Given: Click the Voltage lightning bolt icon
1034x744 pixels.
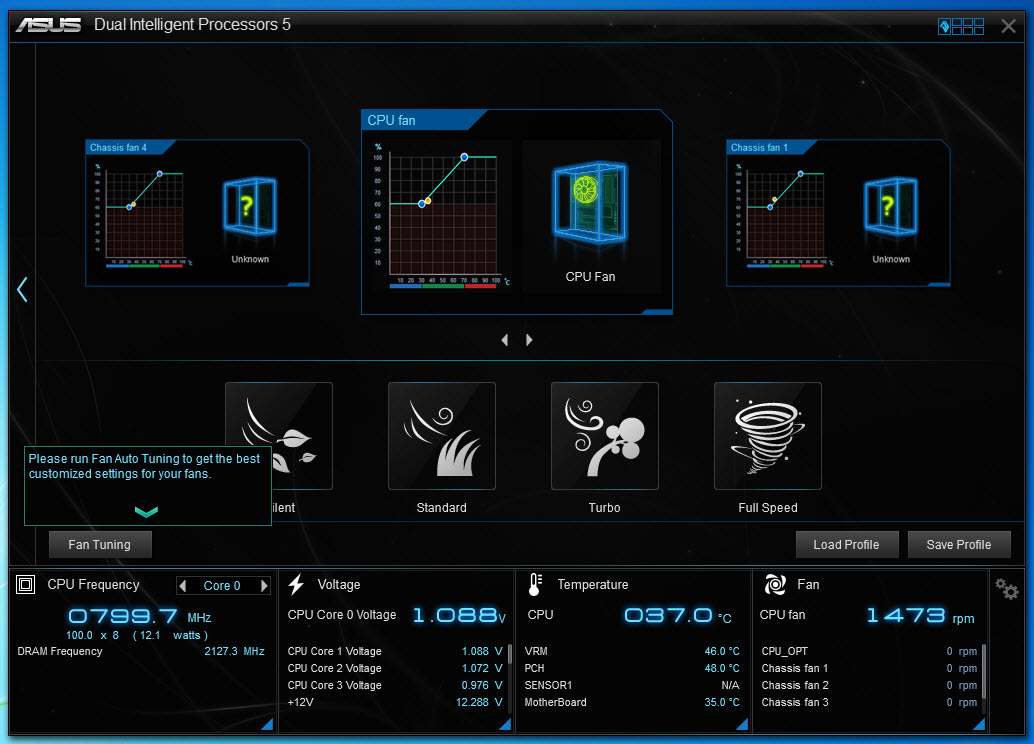Looking at the screenshot, I should 296,584.
